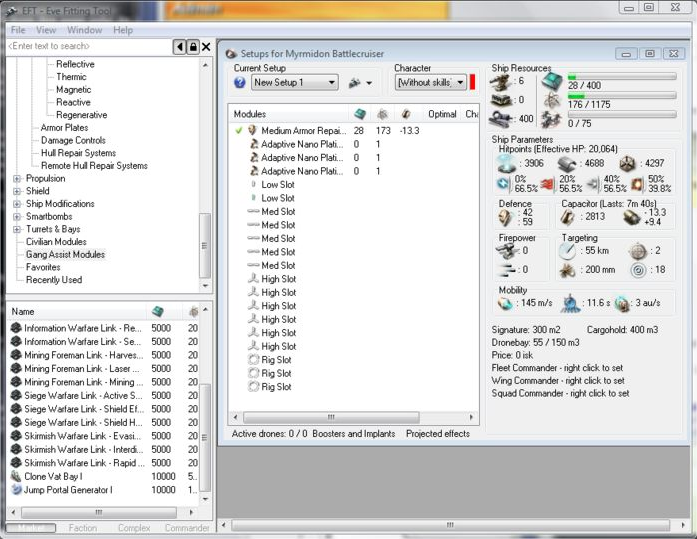
Task: Click the explosive resistance icon
Action: 637,184
